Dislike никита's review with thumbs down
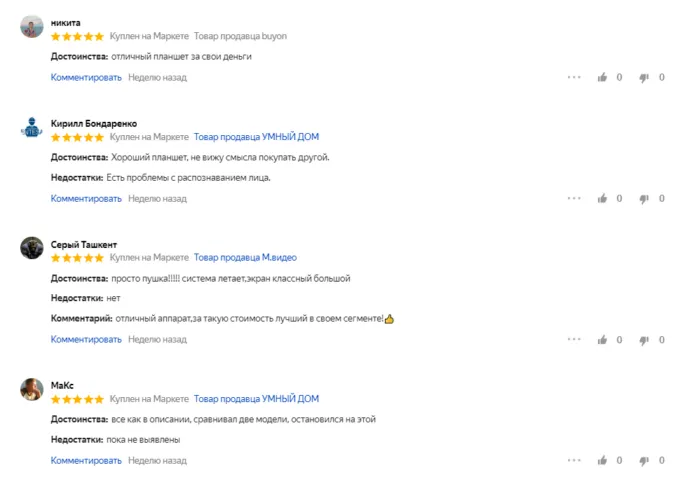The width and height of the screenshot is (680, 484). tap(644, 77)
